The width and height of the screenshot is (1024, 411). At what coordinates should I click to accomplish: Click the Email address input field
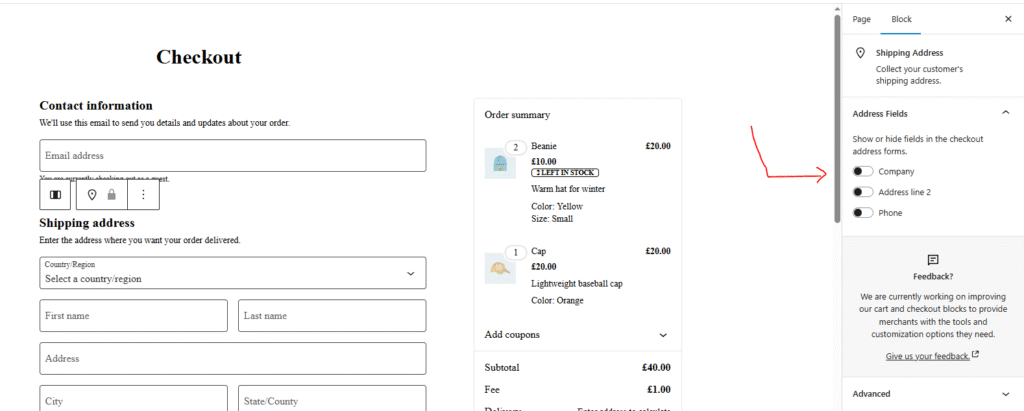click(233, 156)
